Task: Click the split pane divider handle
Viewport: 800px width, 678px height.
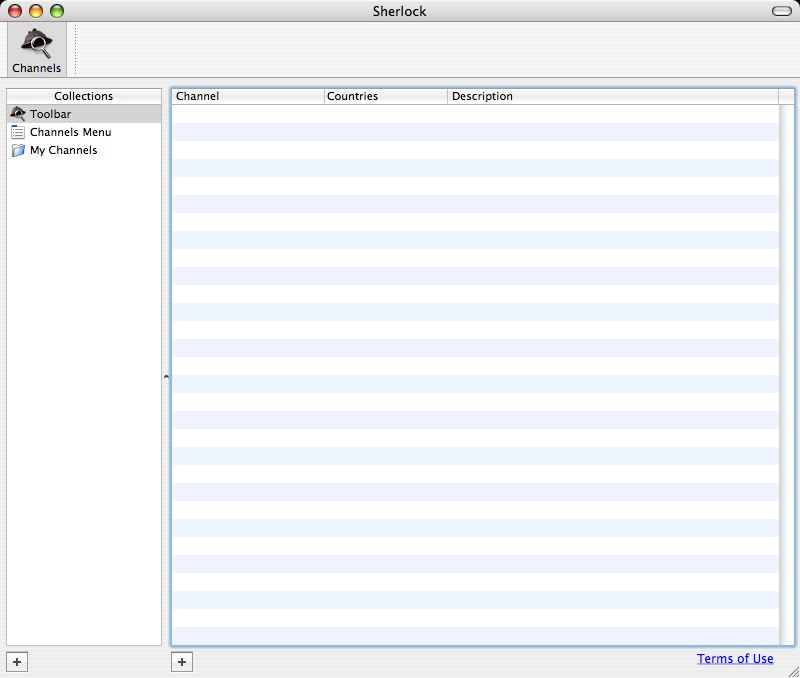Action: (166, 377)
